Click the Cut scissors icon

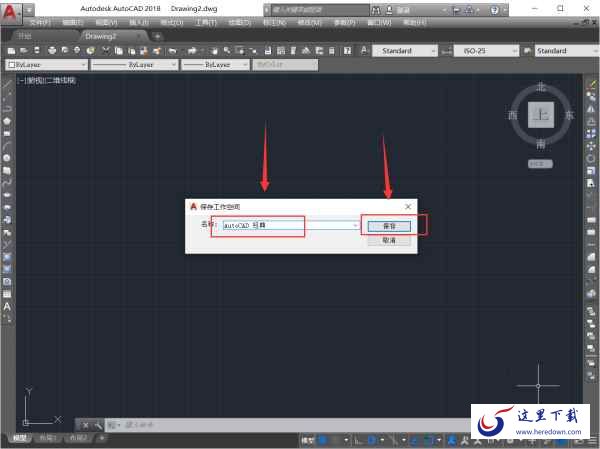point(106,51)
